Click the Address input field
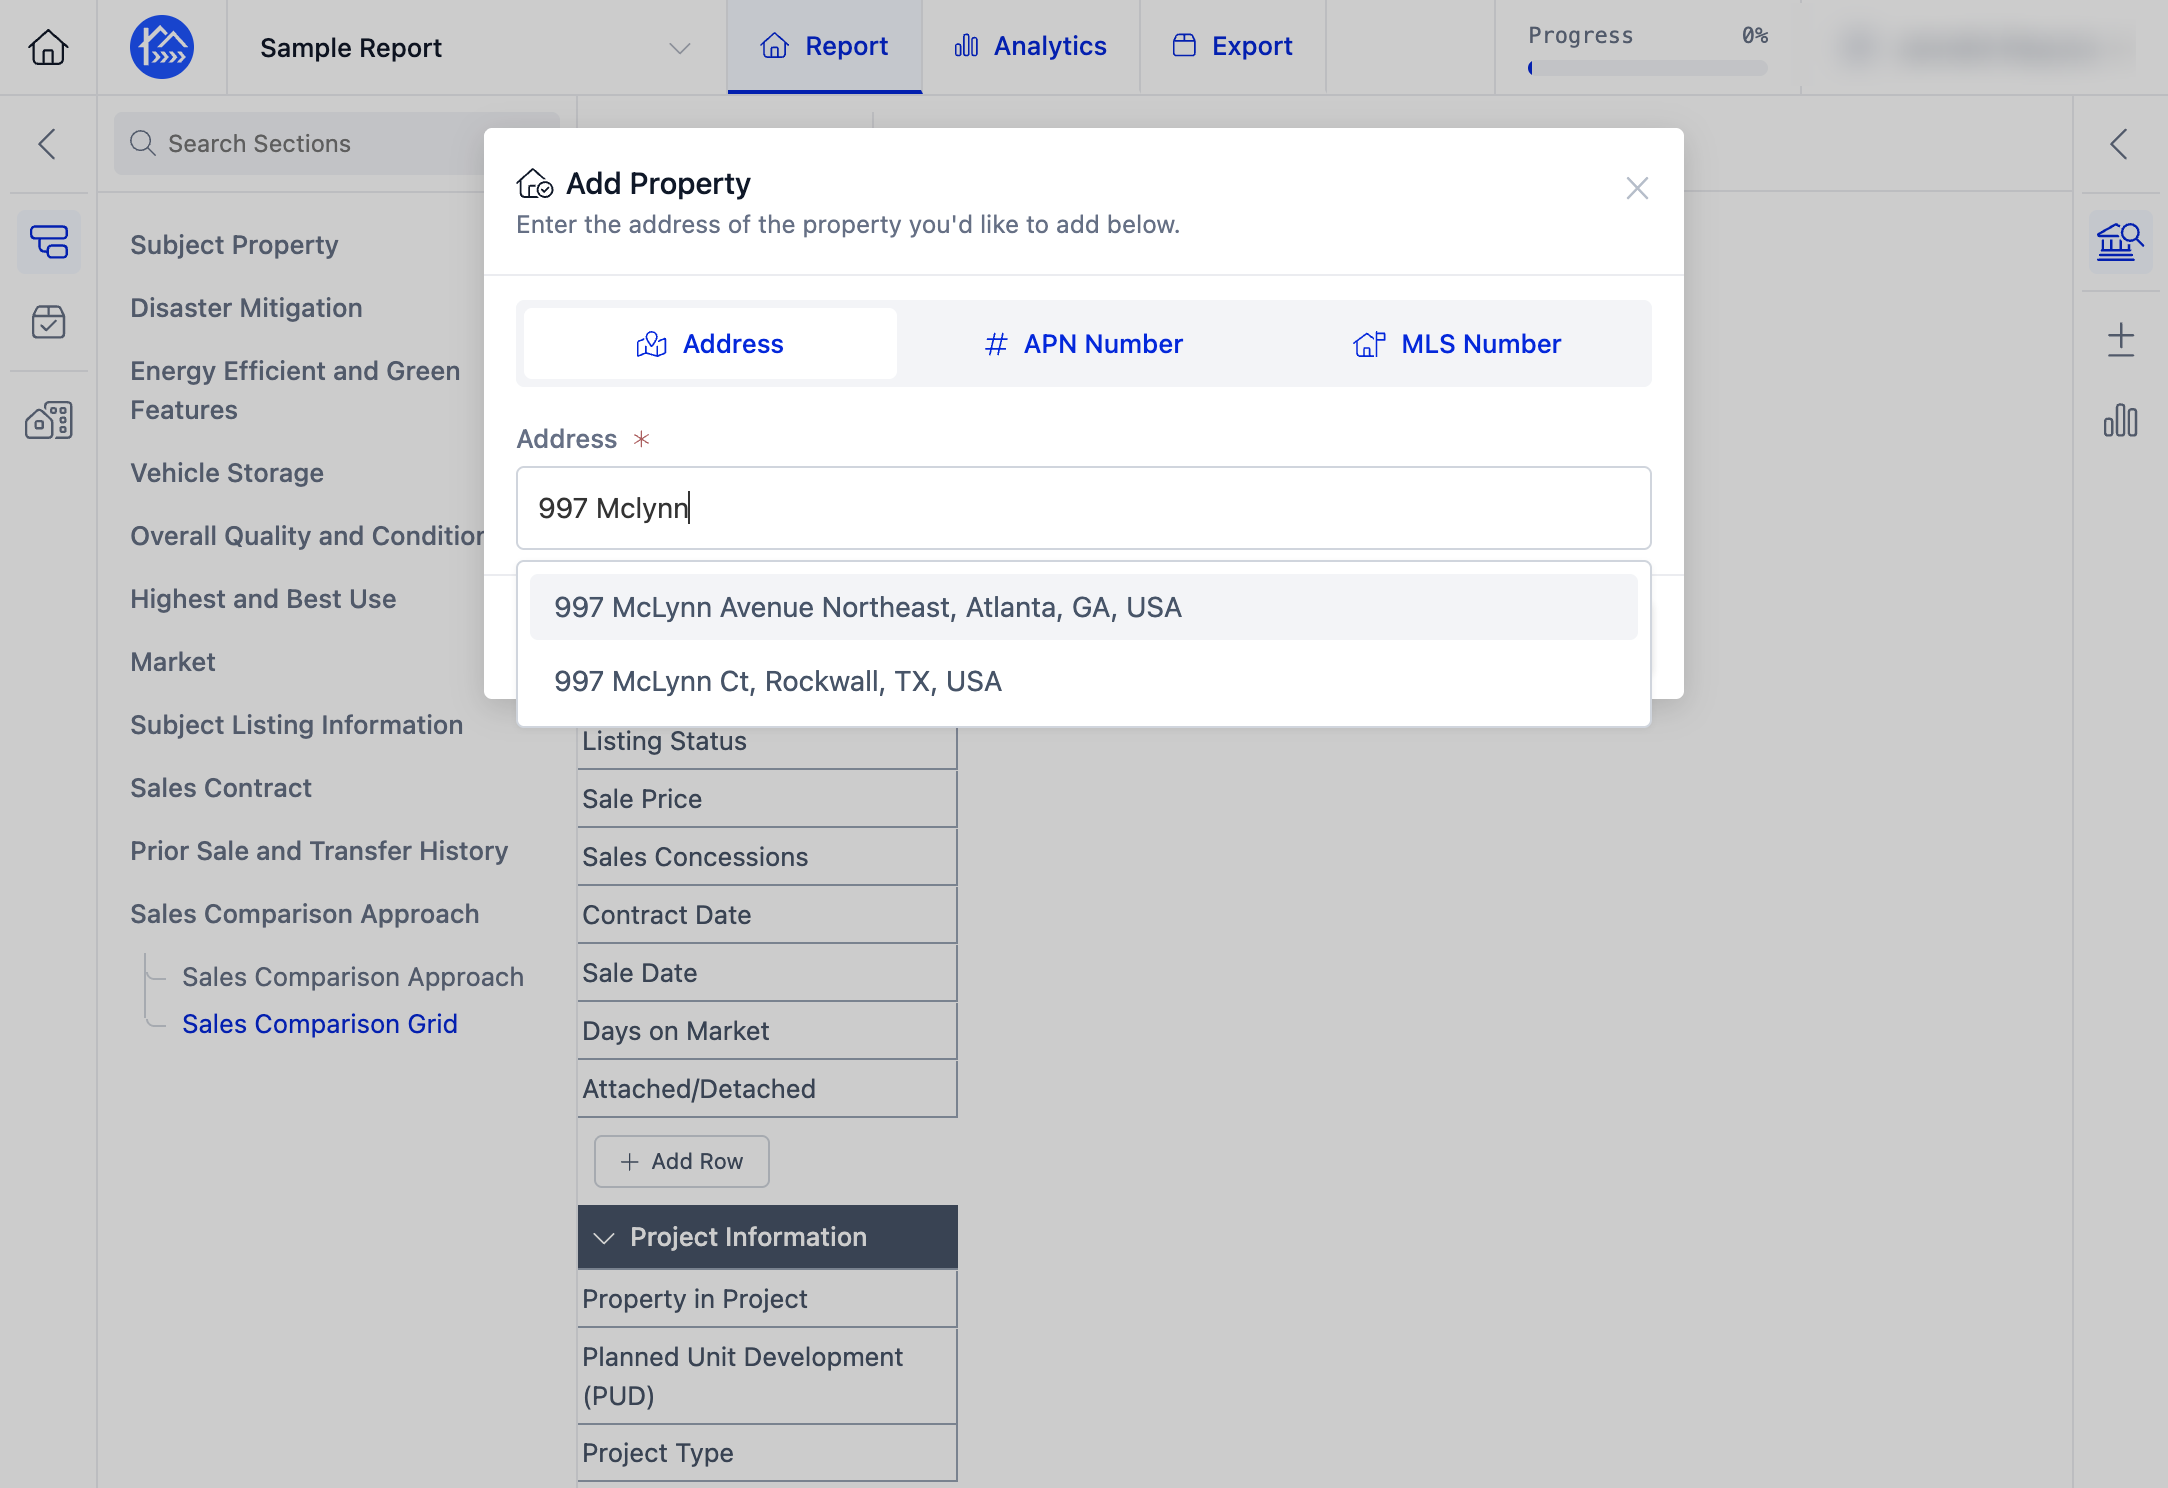 click(x=1084, y=508)
